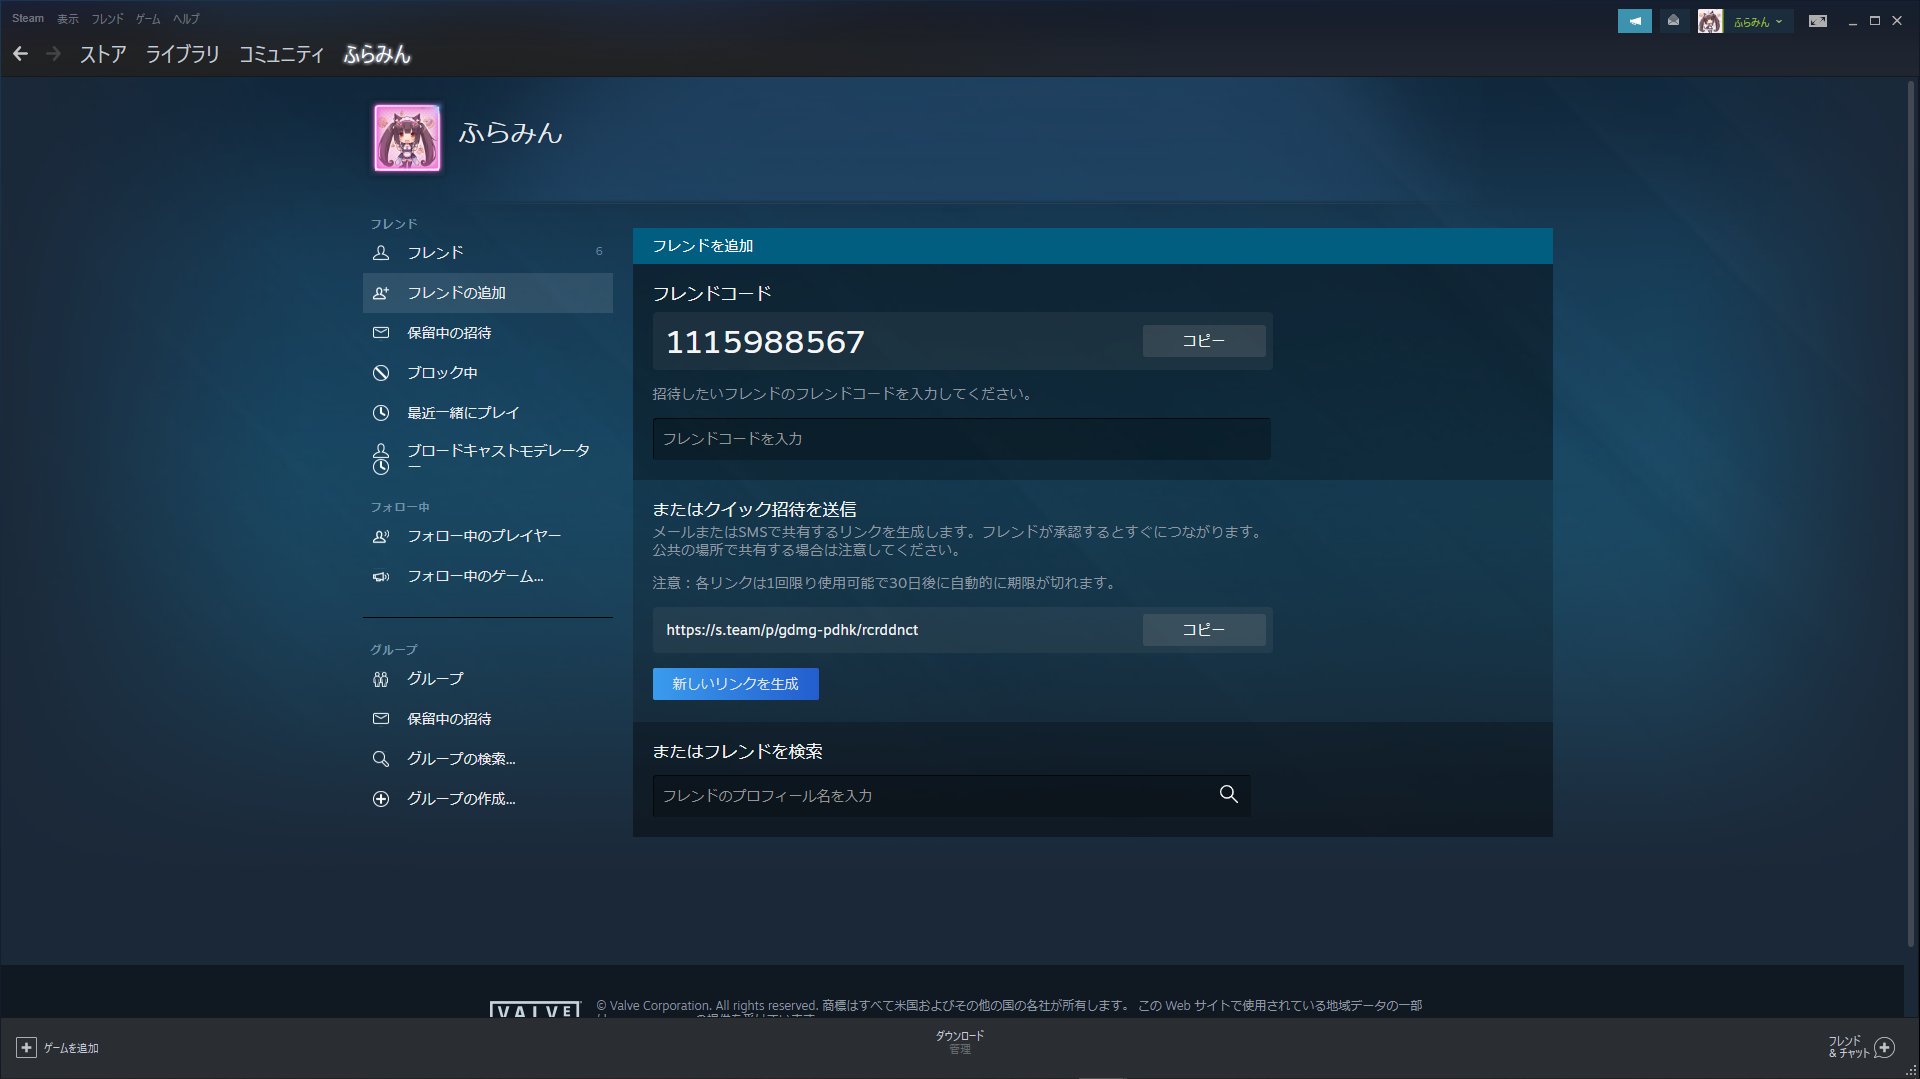Image resolution: width=1920 pixels, height=1079 pixels.
Task: Click the フレンドの追加 add-person icon
Action: tap(381, 293)
